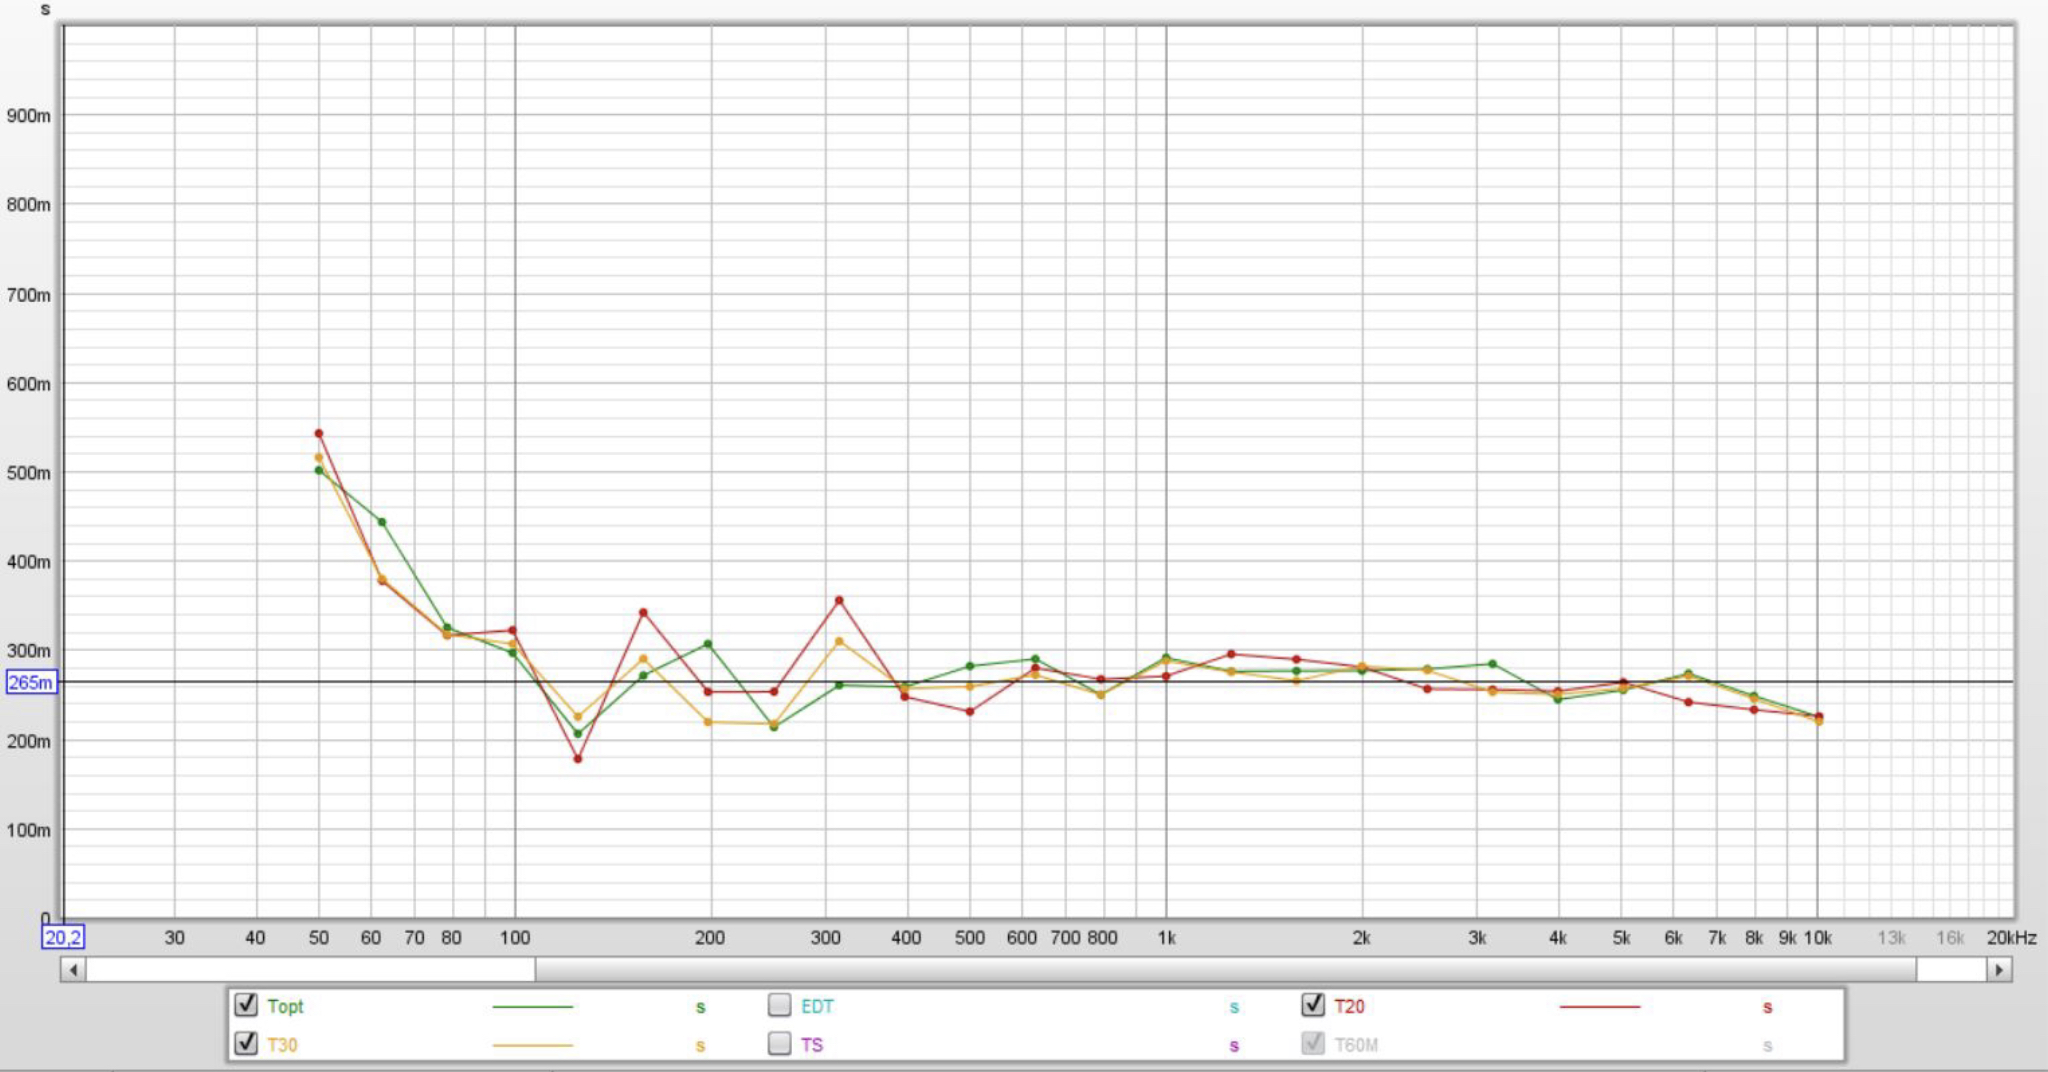This screenshot has height=1072, width=2048.
Task: Click the orange T30 line sample in legend
Action: click(532, 1045)
